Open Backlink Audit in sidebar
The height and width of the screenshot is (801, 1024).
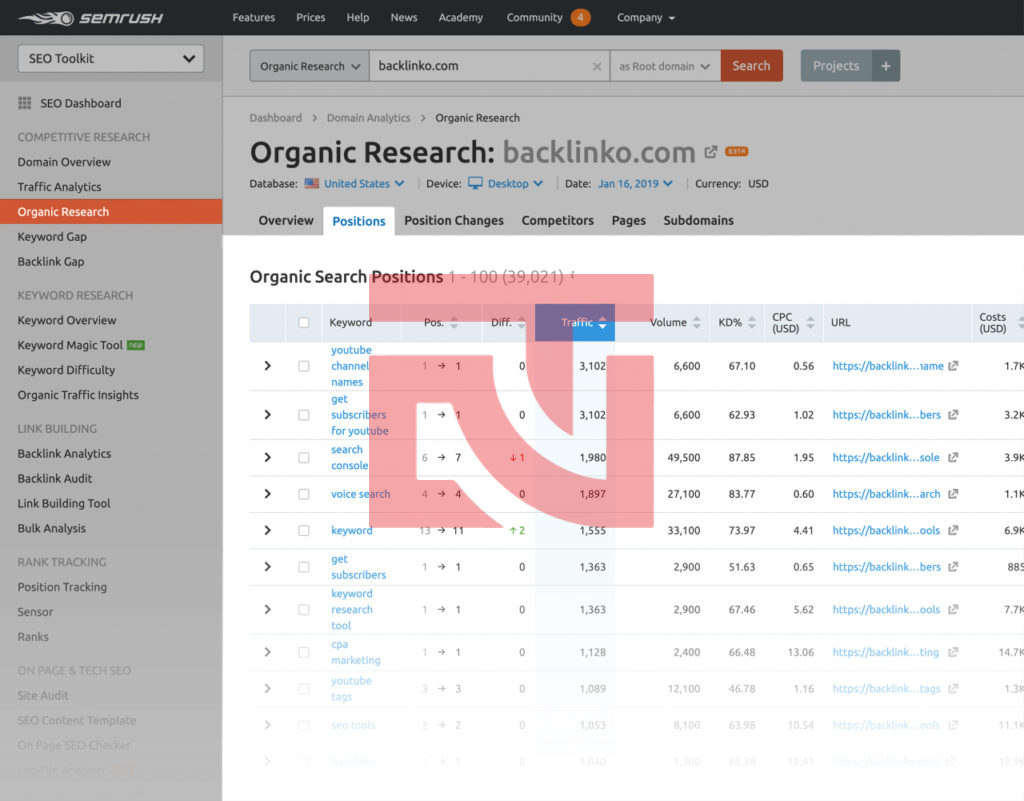[55, 479]
